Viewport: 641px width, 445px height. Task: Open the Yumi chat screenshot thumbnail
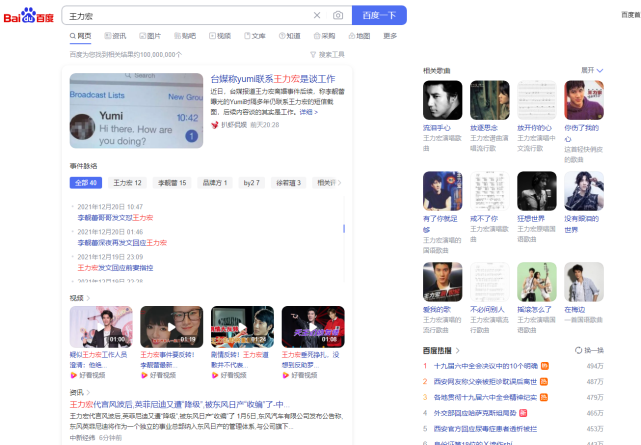click(x=136, y=110)
